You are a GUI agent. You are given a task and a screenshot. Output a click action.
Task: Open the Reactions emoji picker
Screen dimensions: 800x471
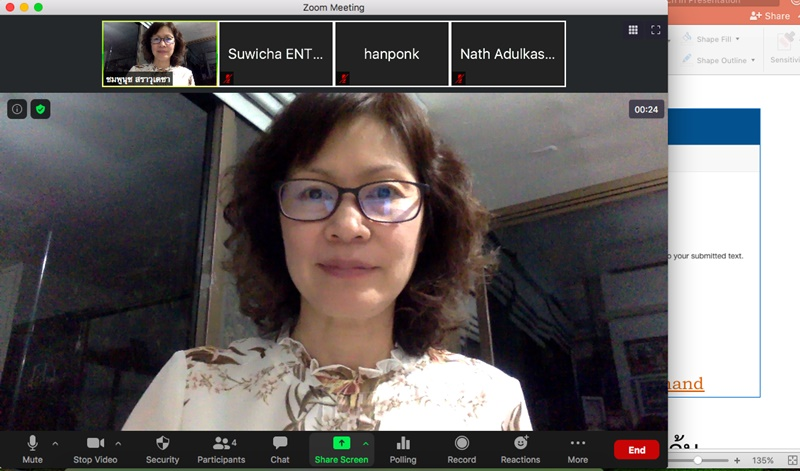point(520,449)
